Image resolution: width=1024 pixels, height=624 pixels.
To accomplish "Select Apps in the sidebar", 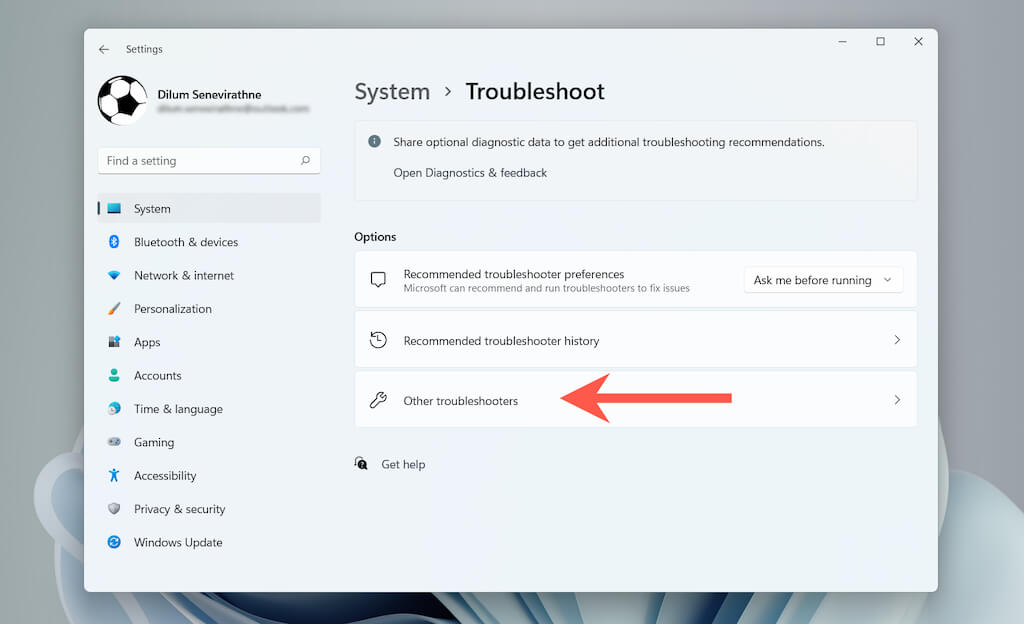I will point(147,342).
